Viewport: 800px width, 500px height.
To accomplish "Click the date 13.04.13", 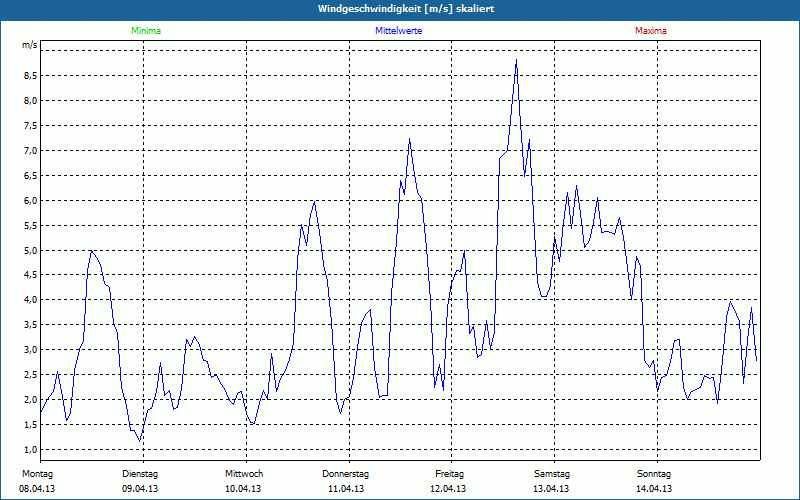I will 551,489.
